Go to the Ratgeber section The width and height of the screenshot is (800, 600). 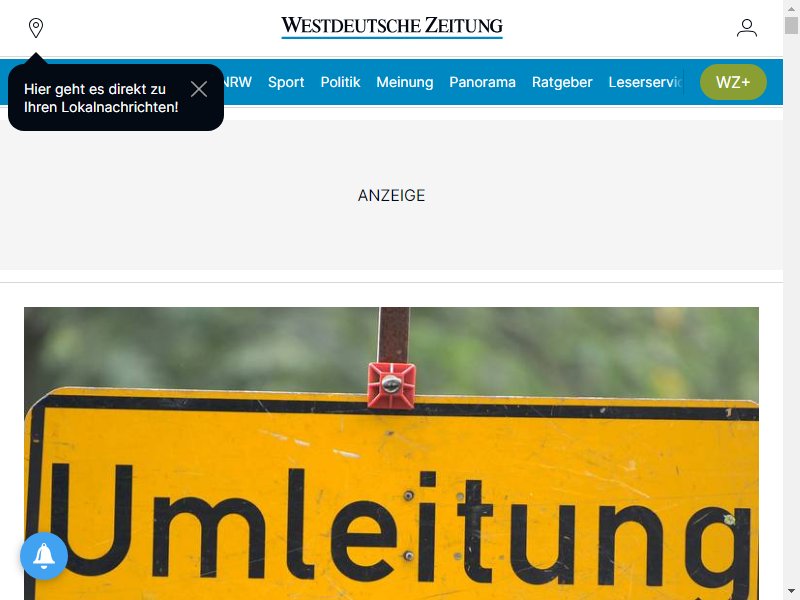pyautogui.click(x=562, y=82)
